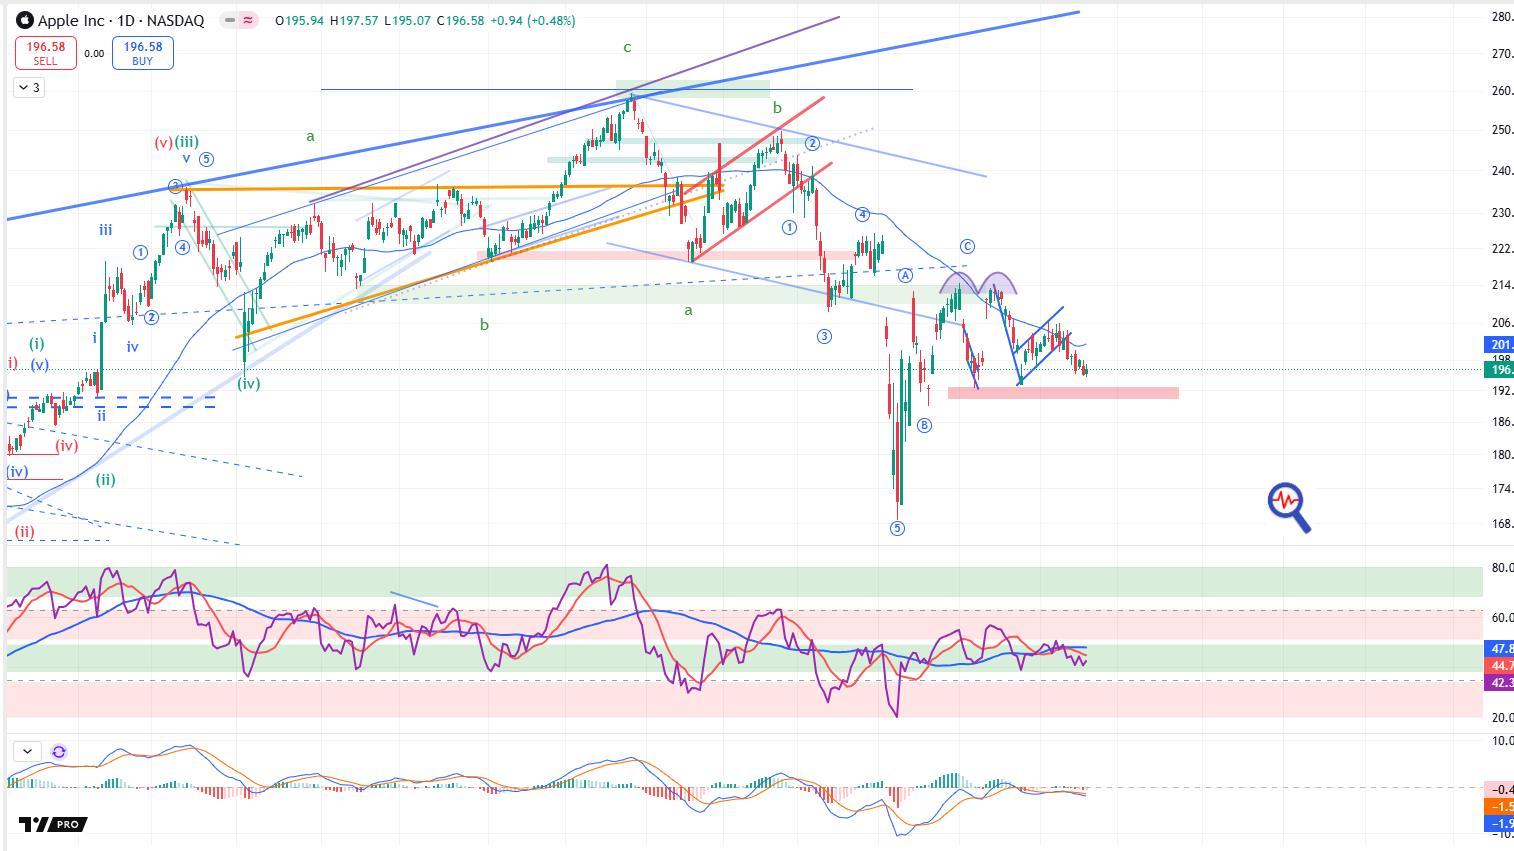
Task: Open the Apple Inc · 1D · NASDAQ symbol title
Action: pos(121,20)
